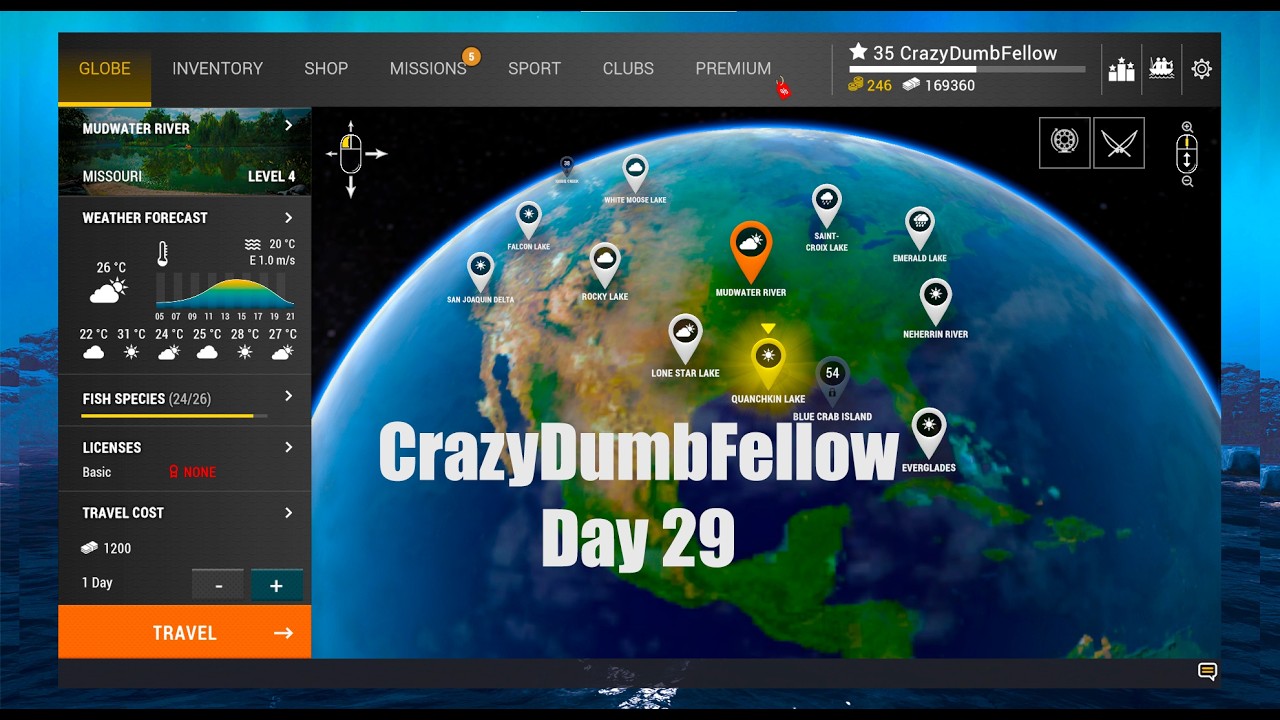Zoom out with the magnifier minus icon
Image resolution: width=1280 pixels, height=720 pixels.
point(1187,182)
